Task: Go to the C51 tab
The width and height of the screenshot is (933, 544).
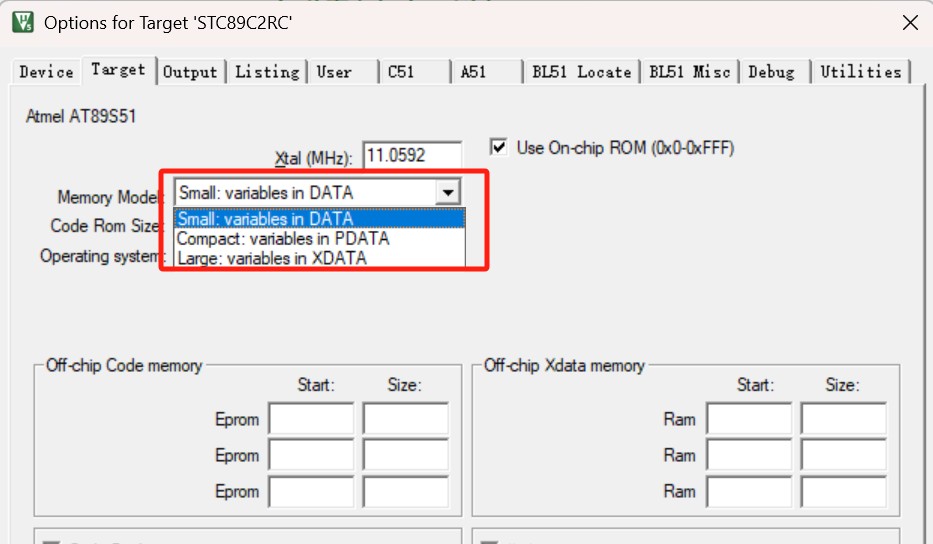Action: [415, 72]
